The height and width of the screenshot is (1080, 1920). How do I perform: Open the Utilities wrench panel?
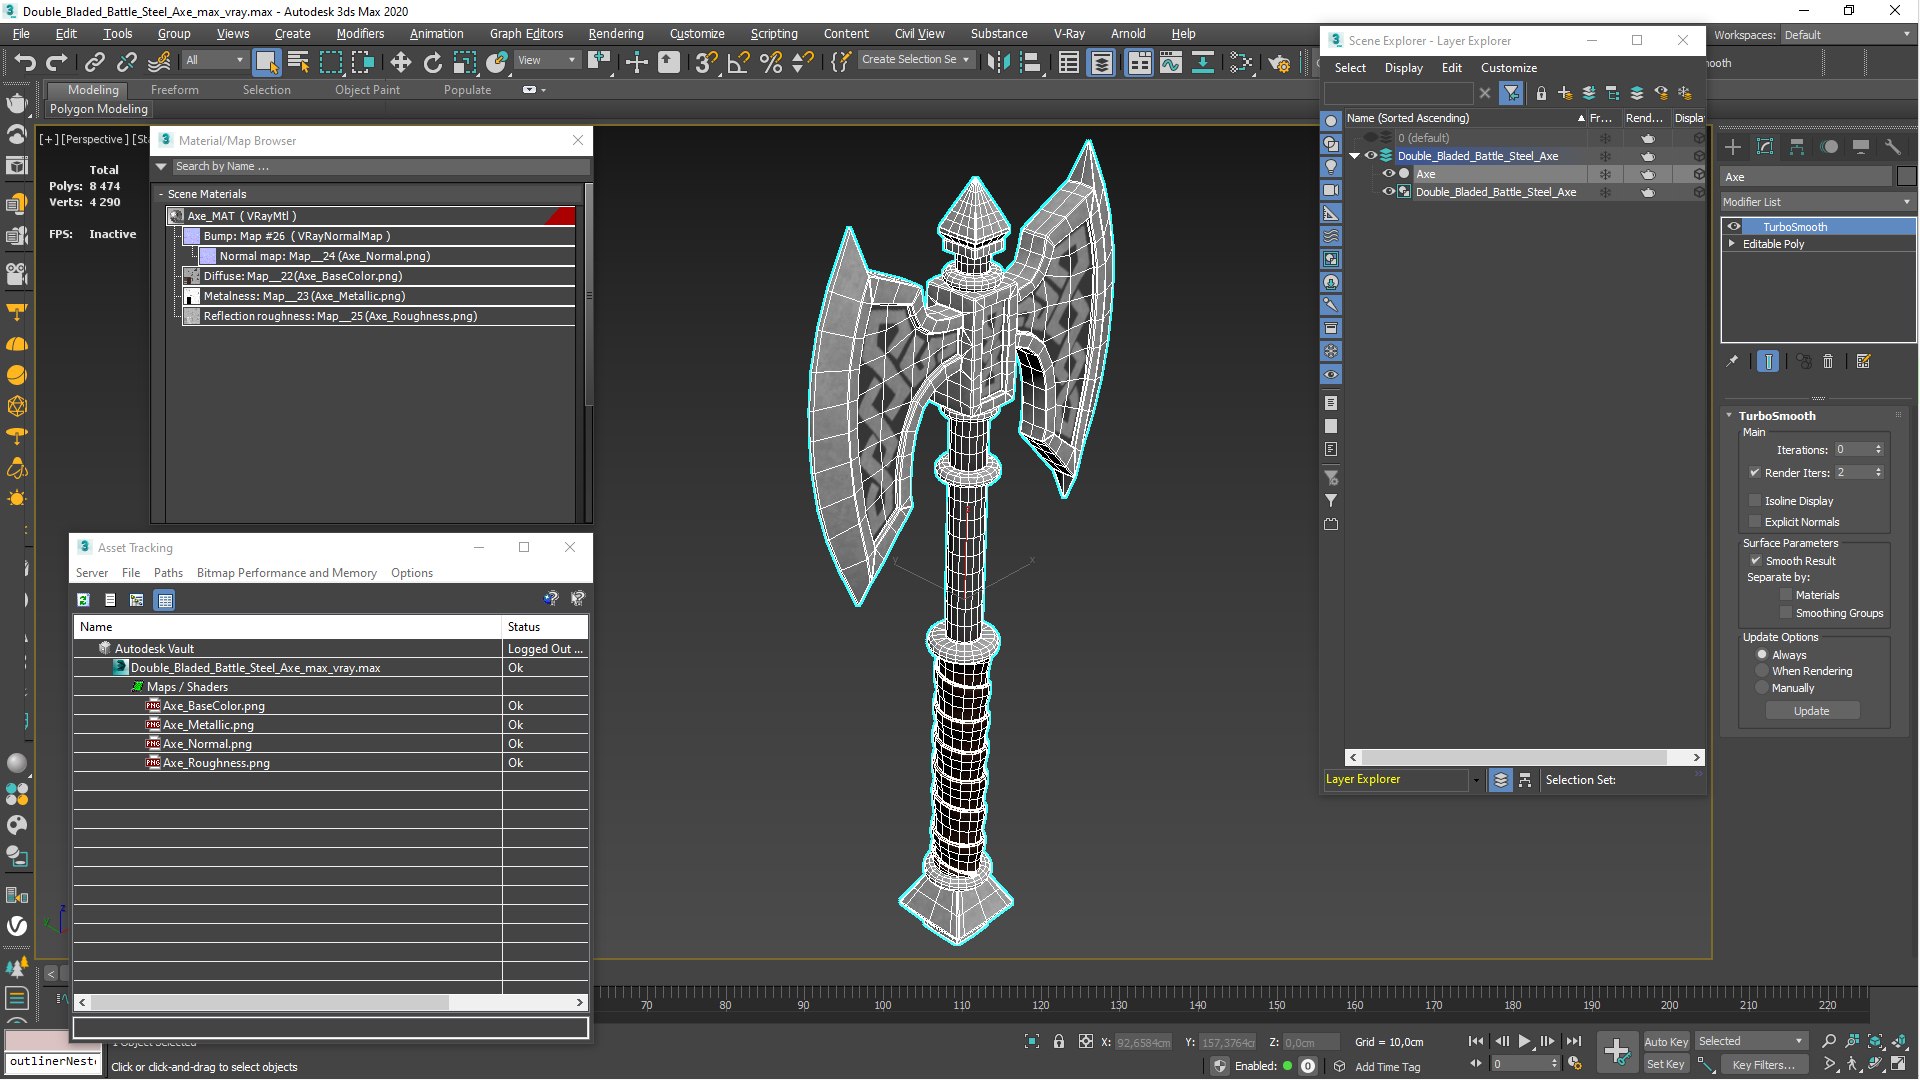pyautogui.click(x=1893, y=147)
